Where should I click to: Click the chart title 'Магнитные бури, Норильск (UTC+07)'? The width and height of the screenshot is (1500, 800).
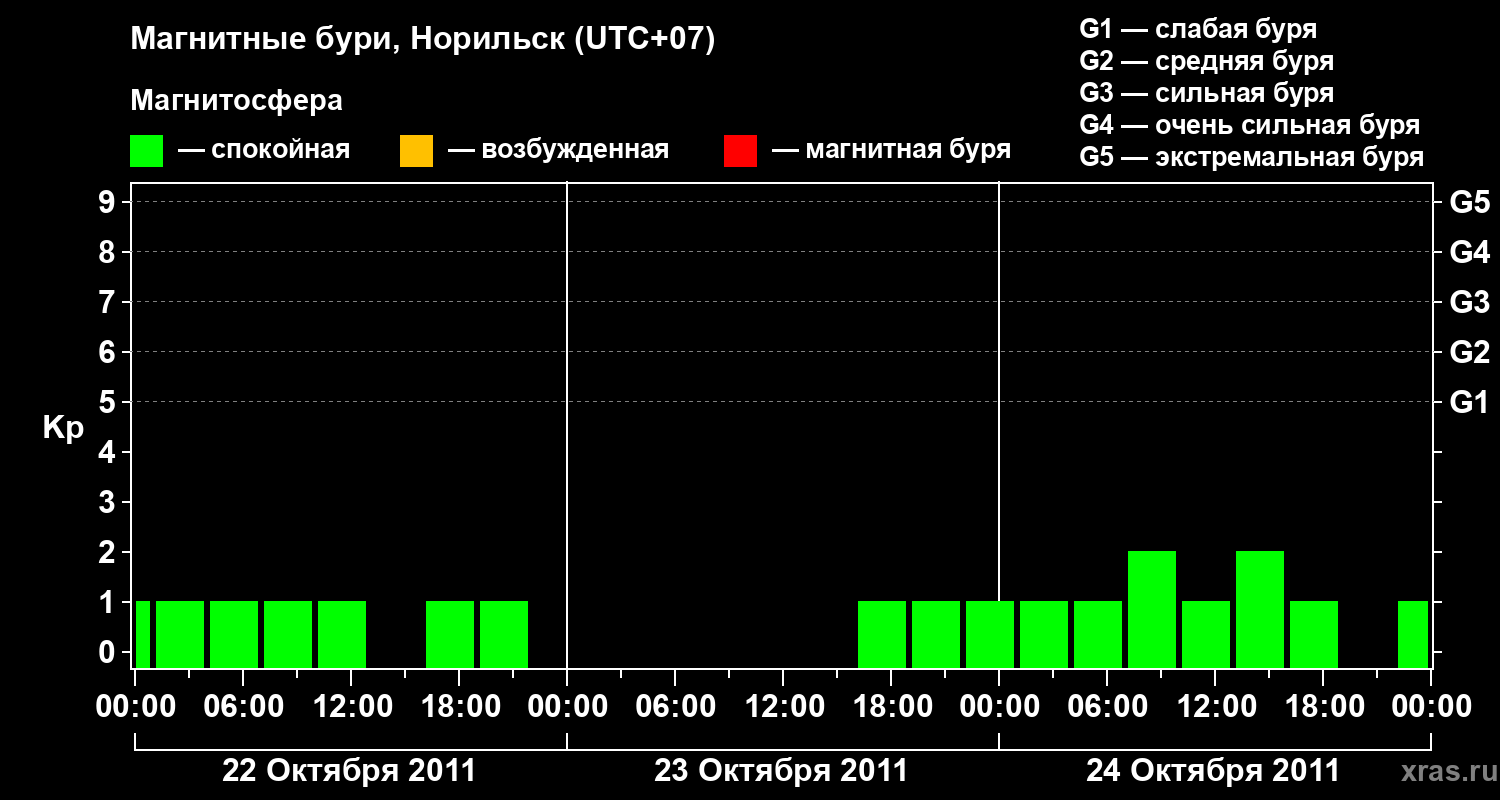pyautogui.click(x=423, y=39)
